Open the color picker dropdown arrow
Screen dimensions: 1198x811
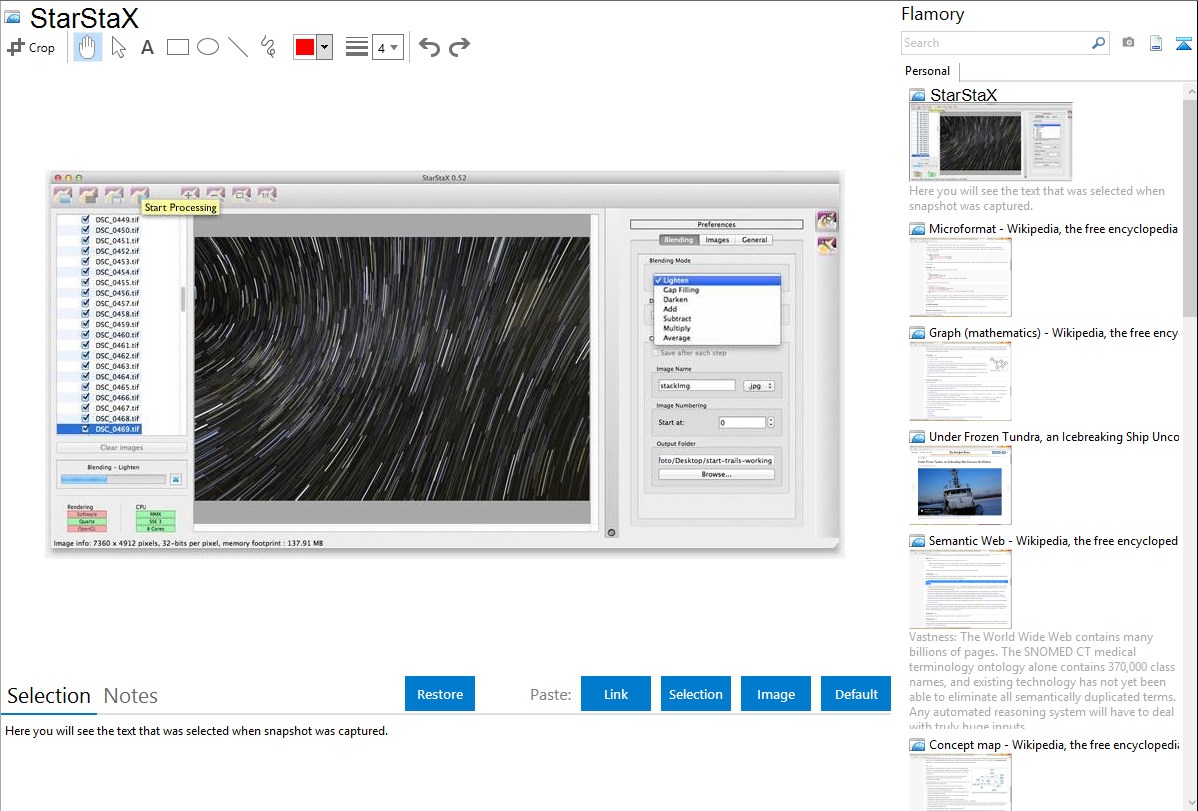(x=324, y=47)
